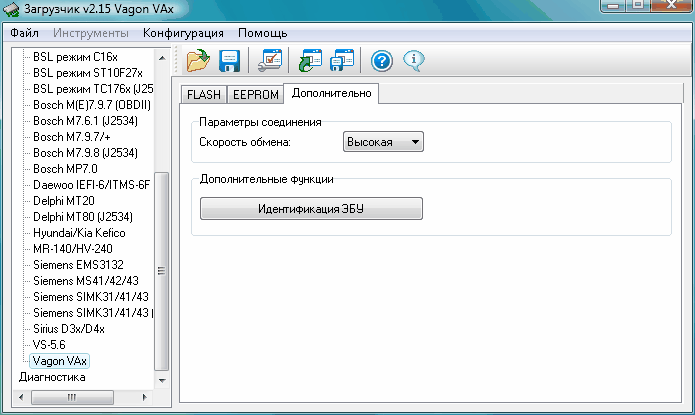Click the tree vertical scrollbar thumb
Image resolution: width=695 pixels, height=415 pixels.
161,271
